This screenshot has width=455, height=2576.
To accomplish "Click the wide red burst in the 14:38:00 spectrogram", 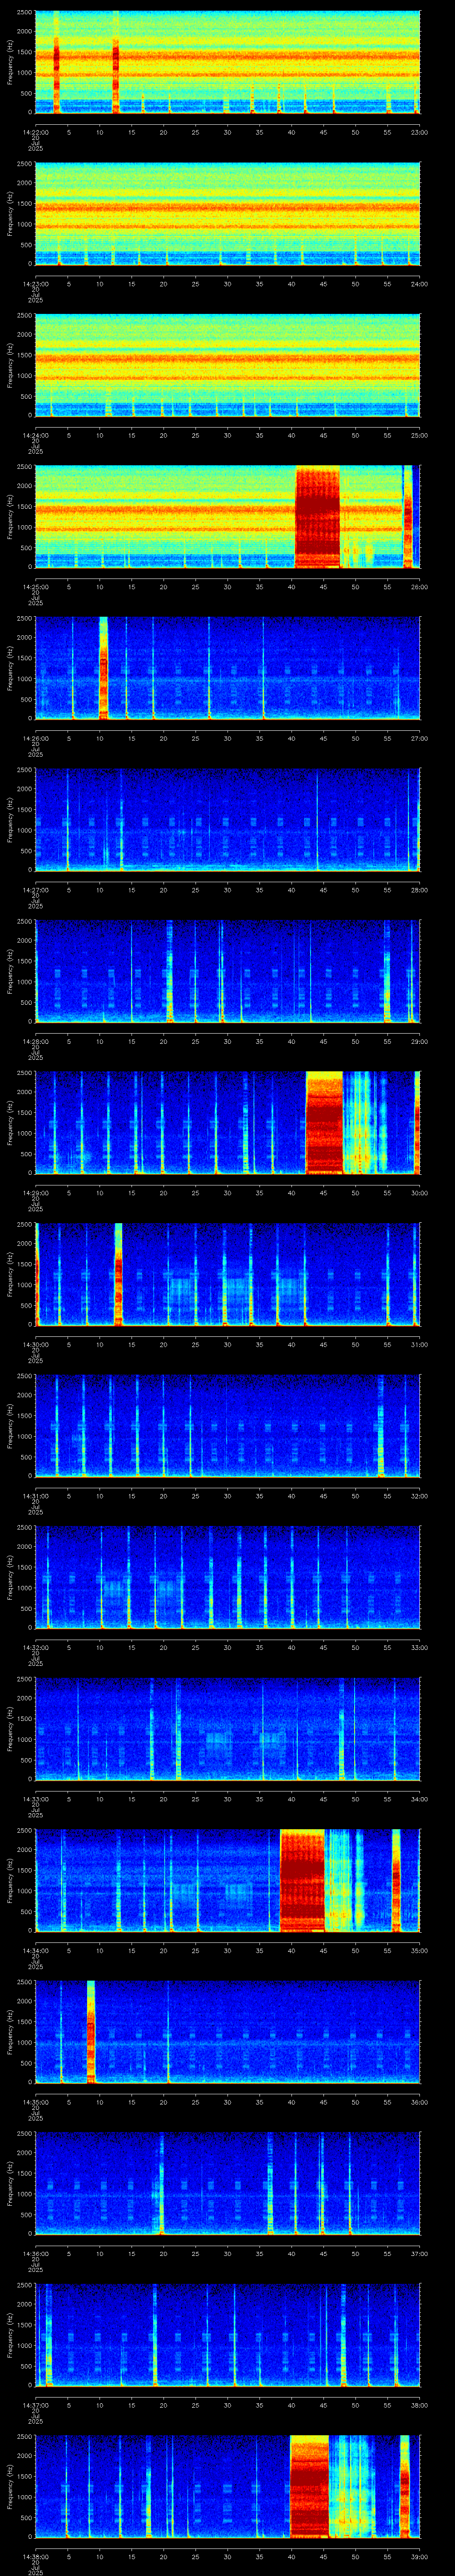I will 309,2487.
